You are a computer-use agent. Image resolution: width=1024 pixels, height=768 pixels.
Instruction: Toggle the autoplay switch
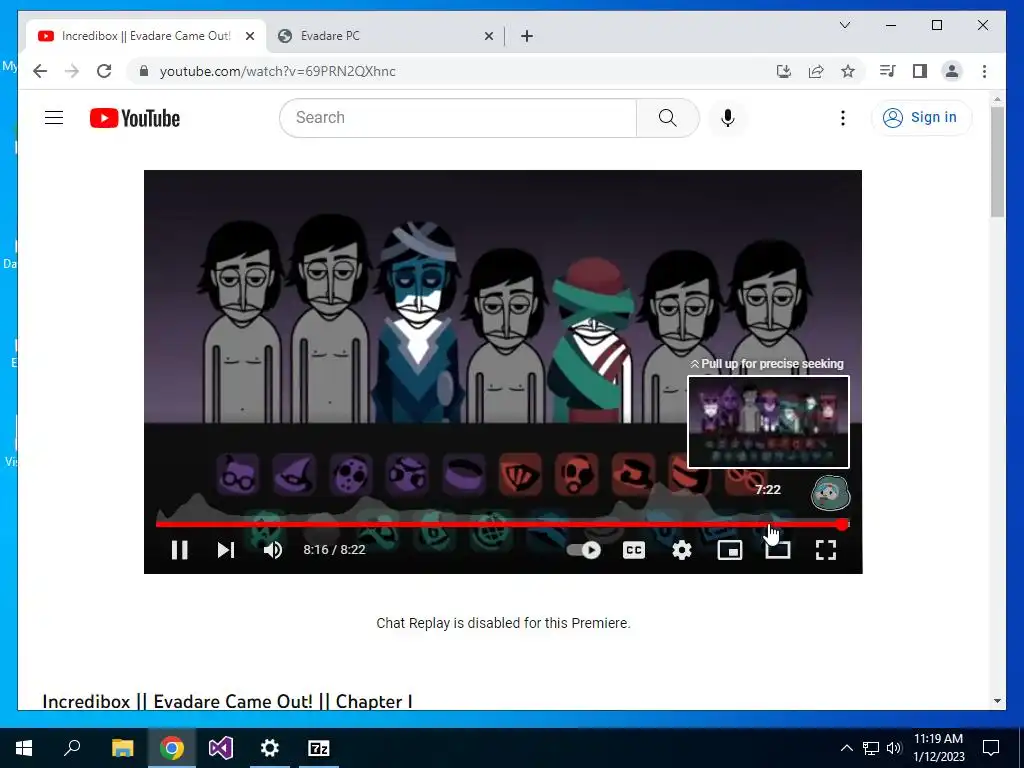[x=584, y=550]
